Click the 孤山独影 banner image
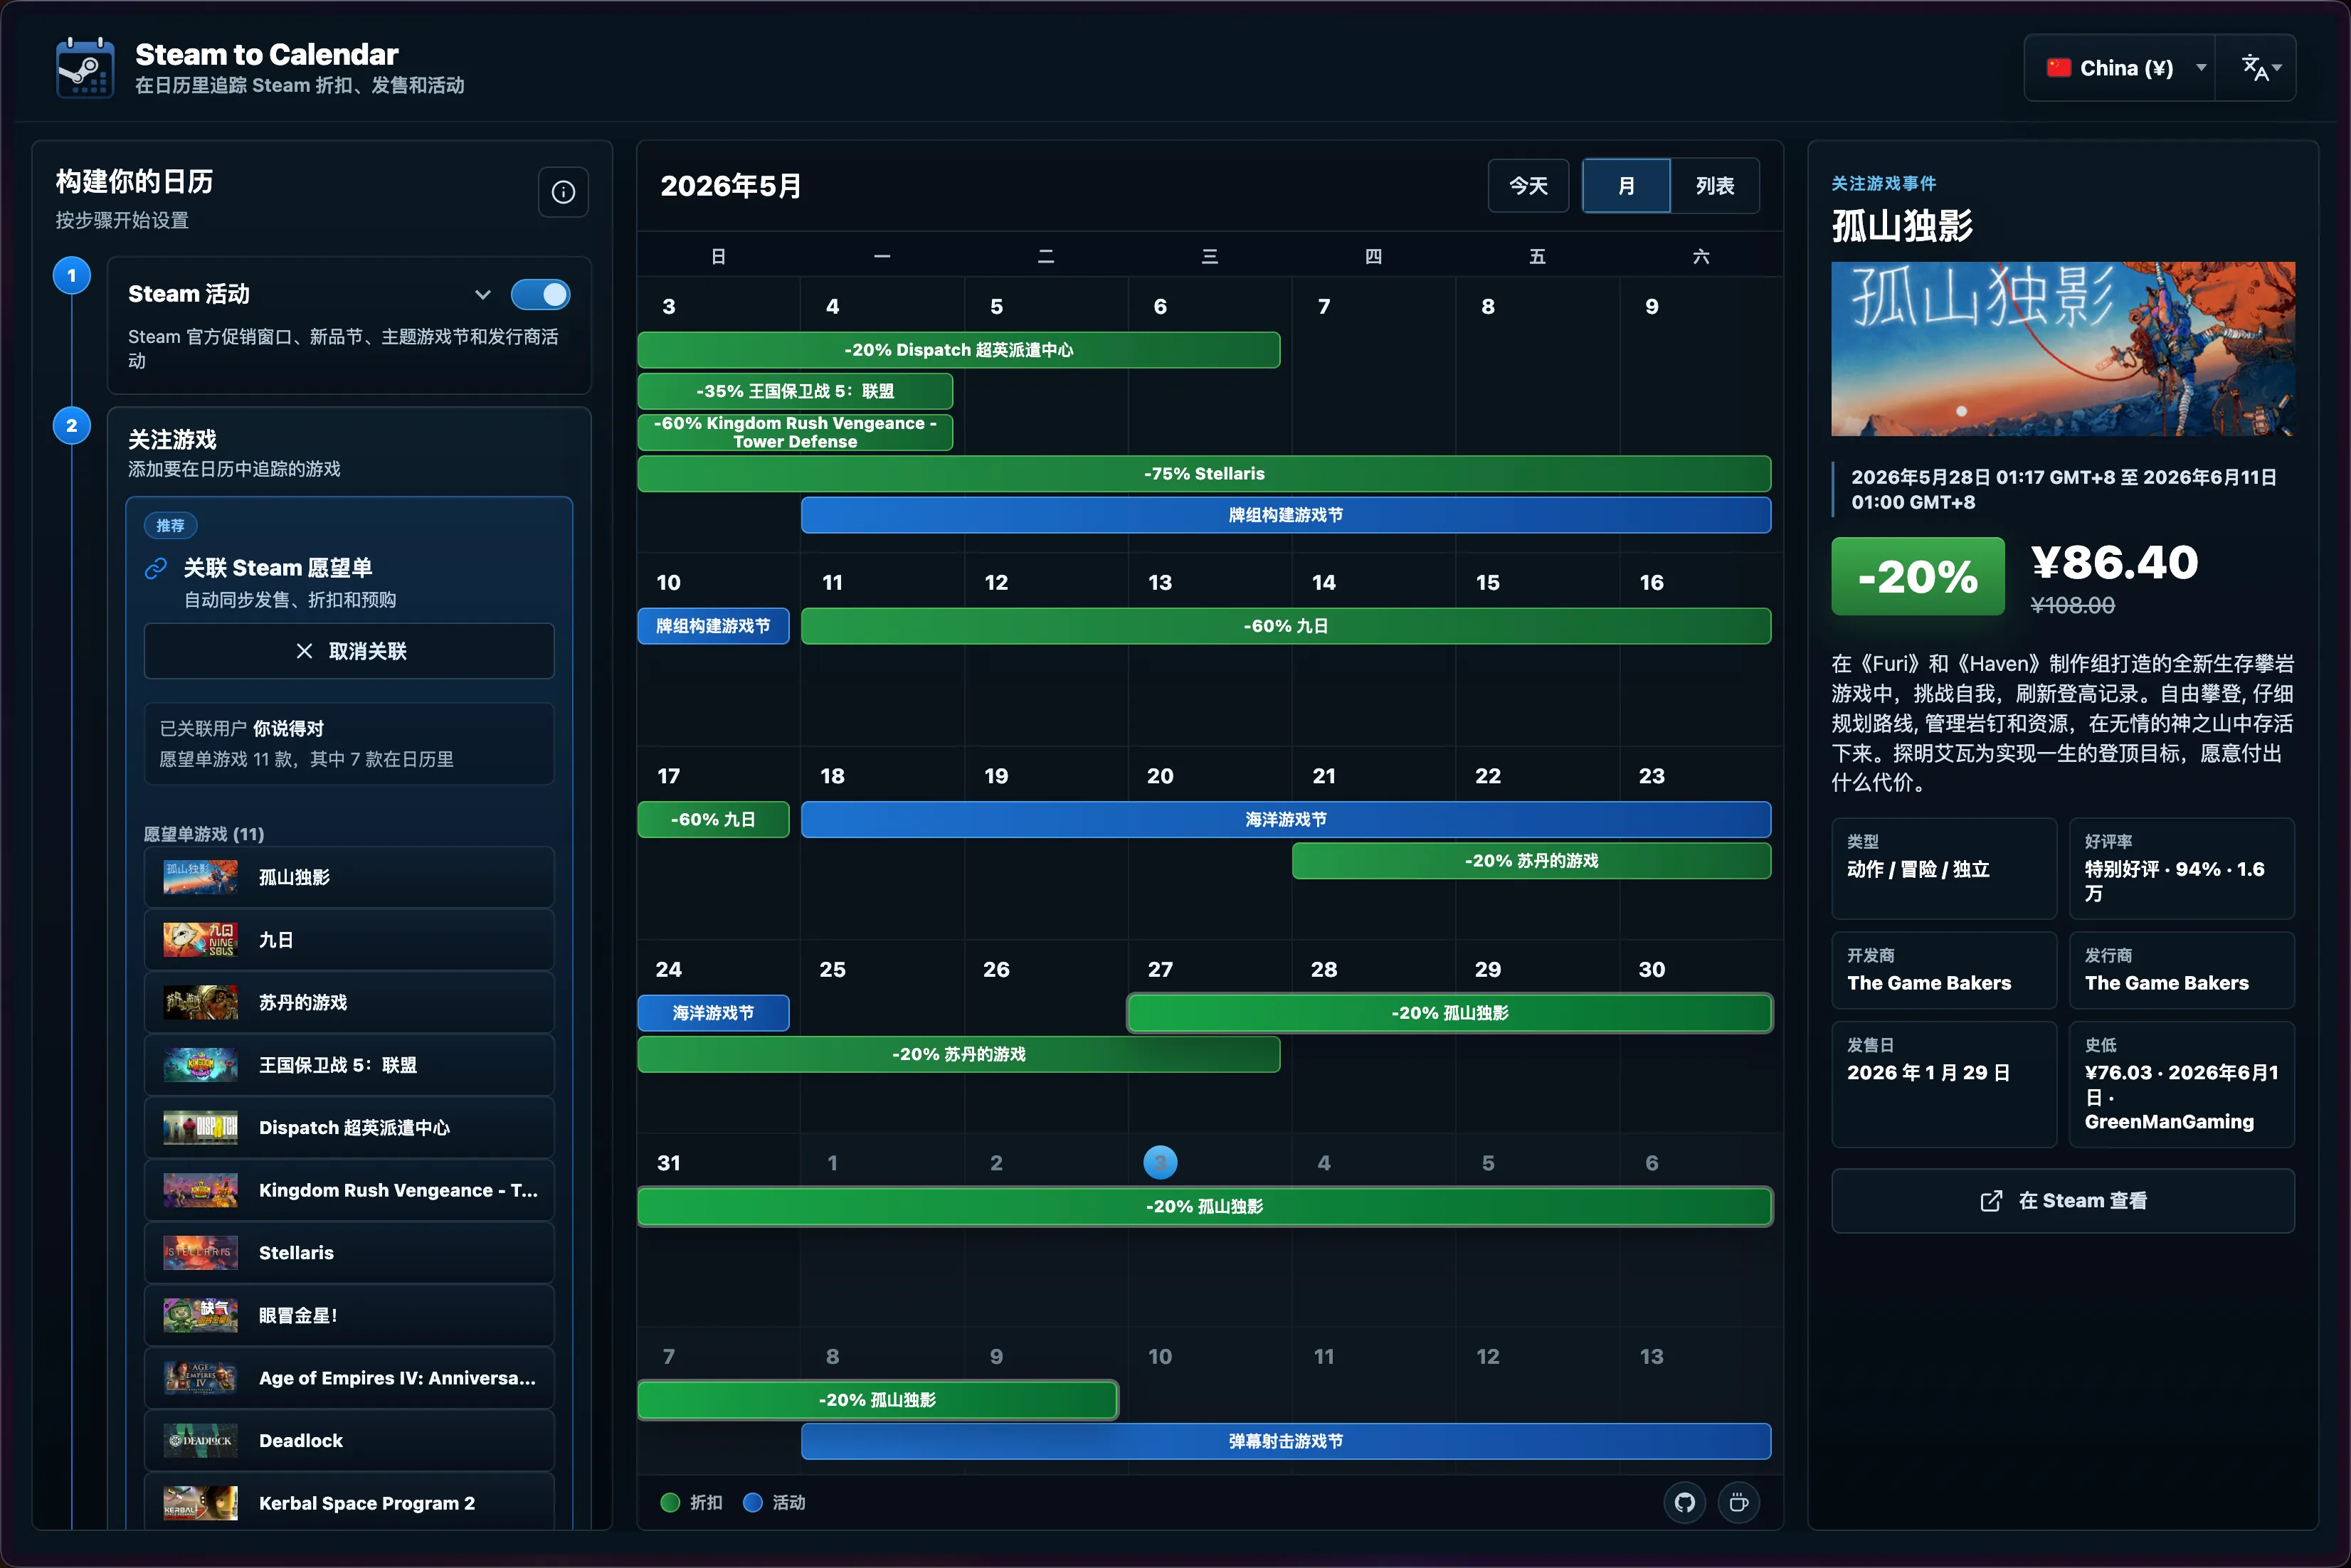The height and width of the screenshot is (1568, 2351). point(2062,349)
